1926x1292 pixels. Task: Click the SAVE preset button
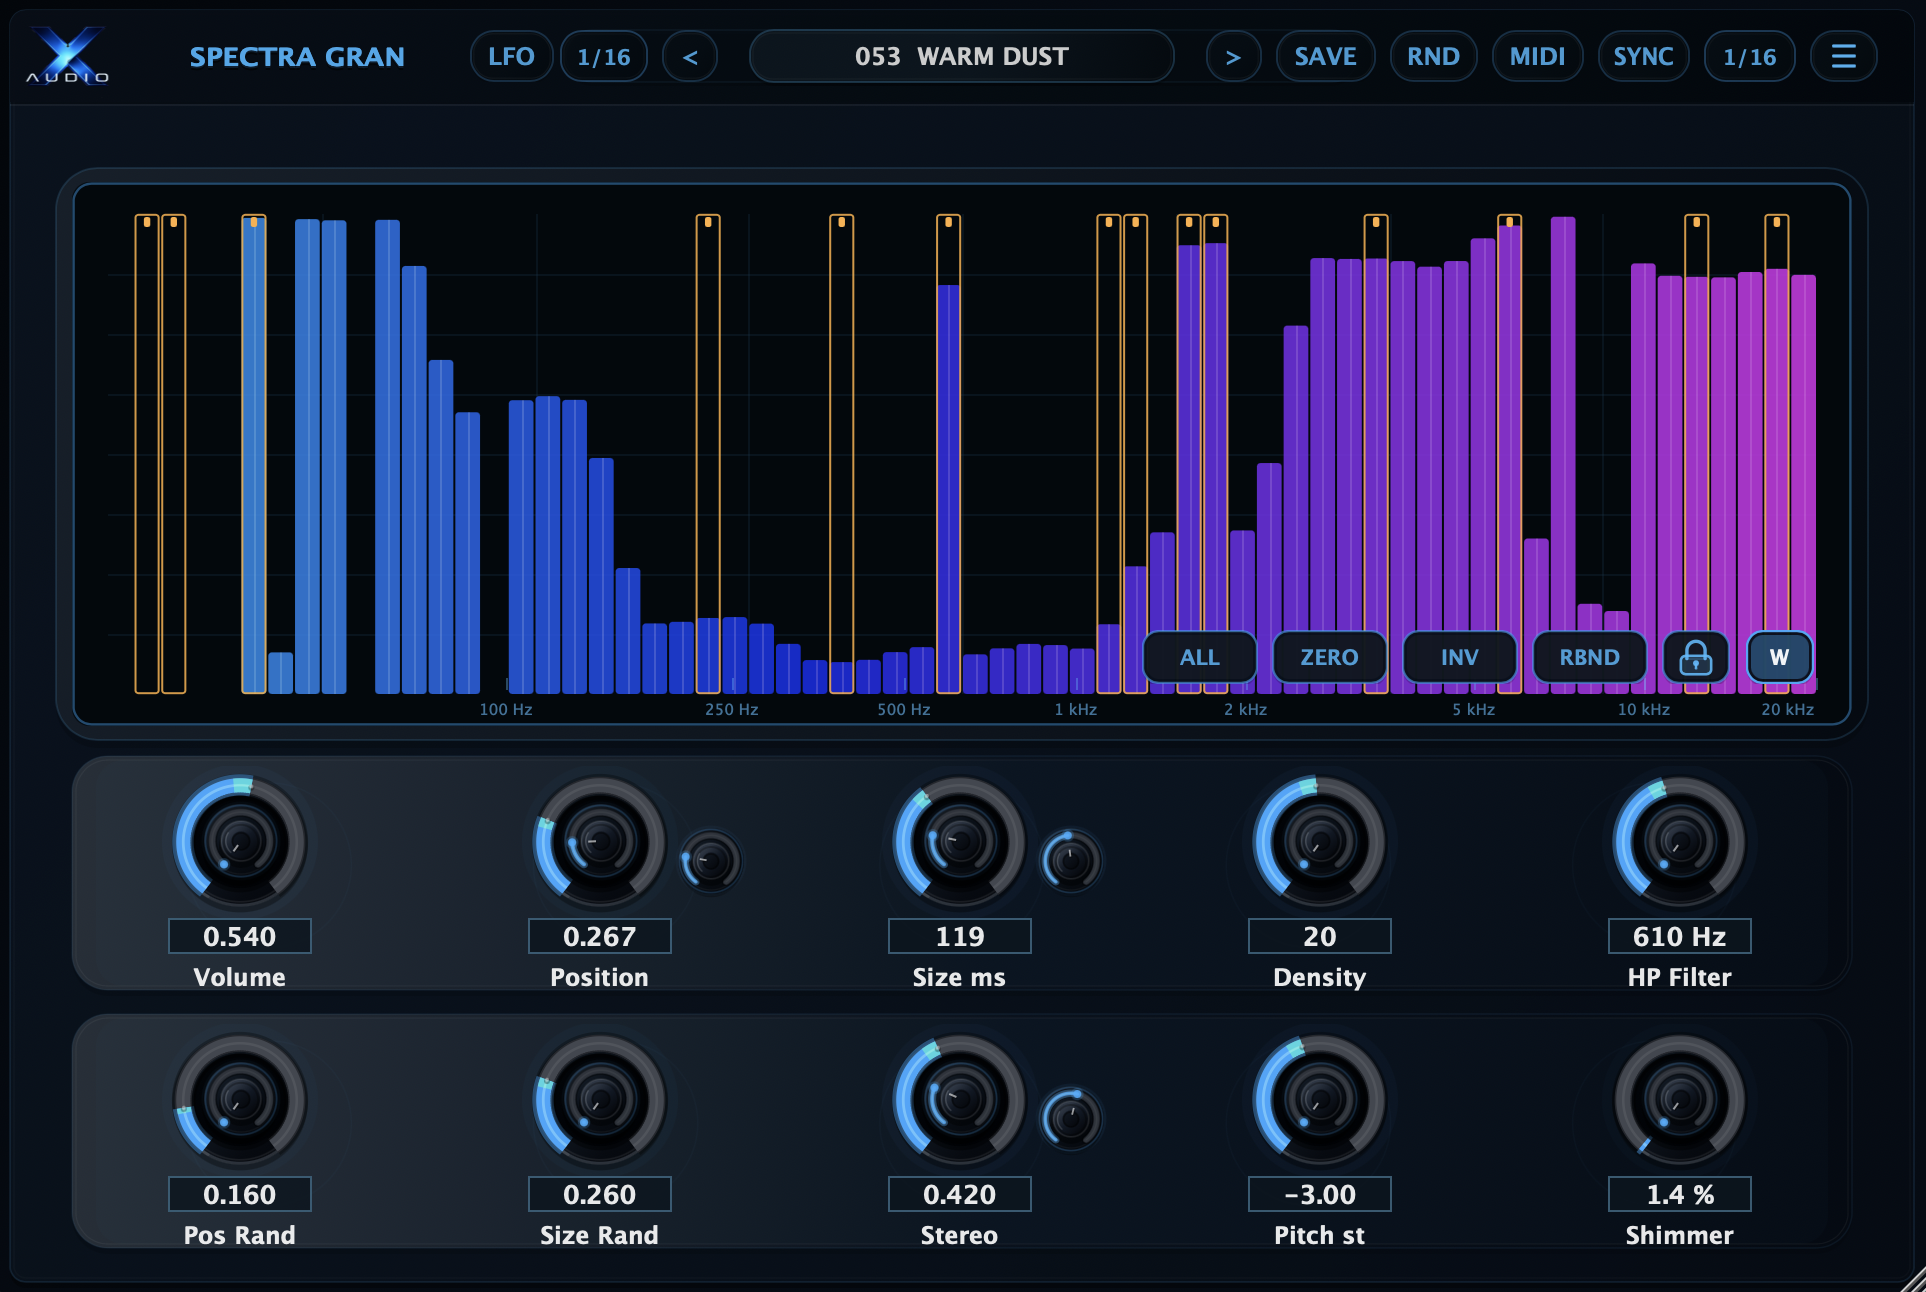click(x=1325, y=56)
